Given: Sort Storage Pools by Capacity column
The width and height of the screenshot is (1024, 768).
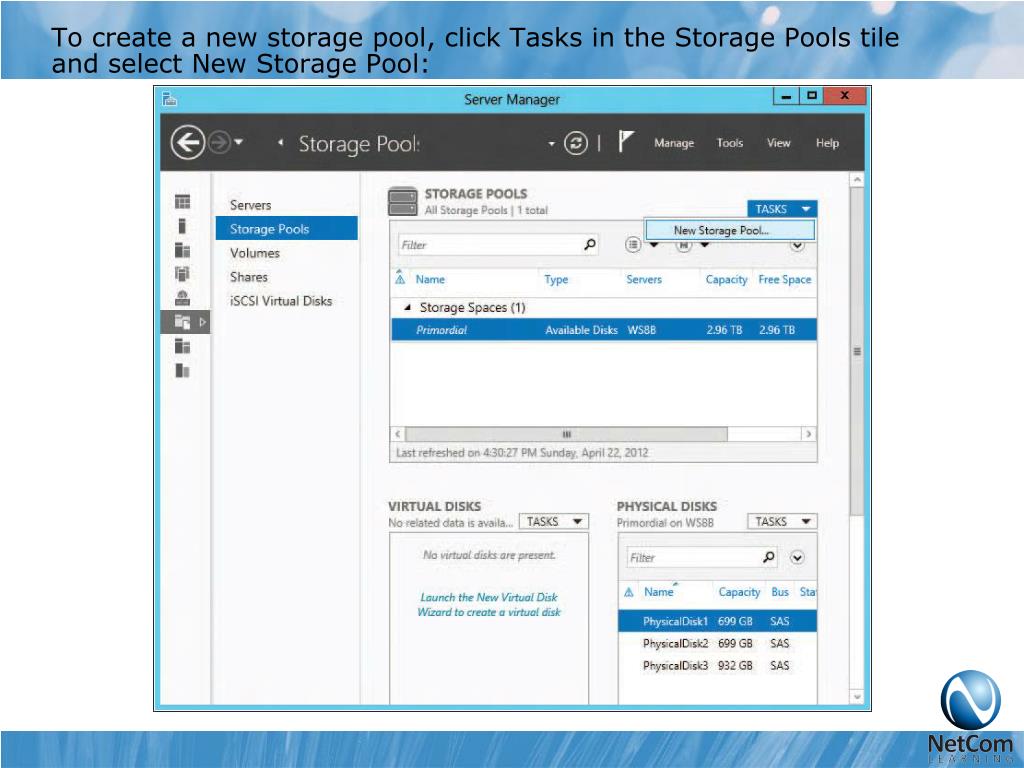Looking at the screenshot, I should click(x=726, y=280).
